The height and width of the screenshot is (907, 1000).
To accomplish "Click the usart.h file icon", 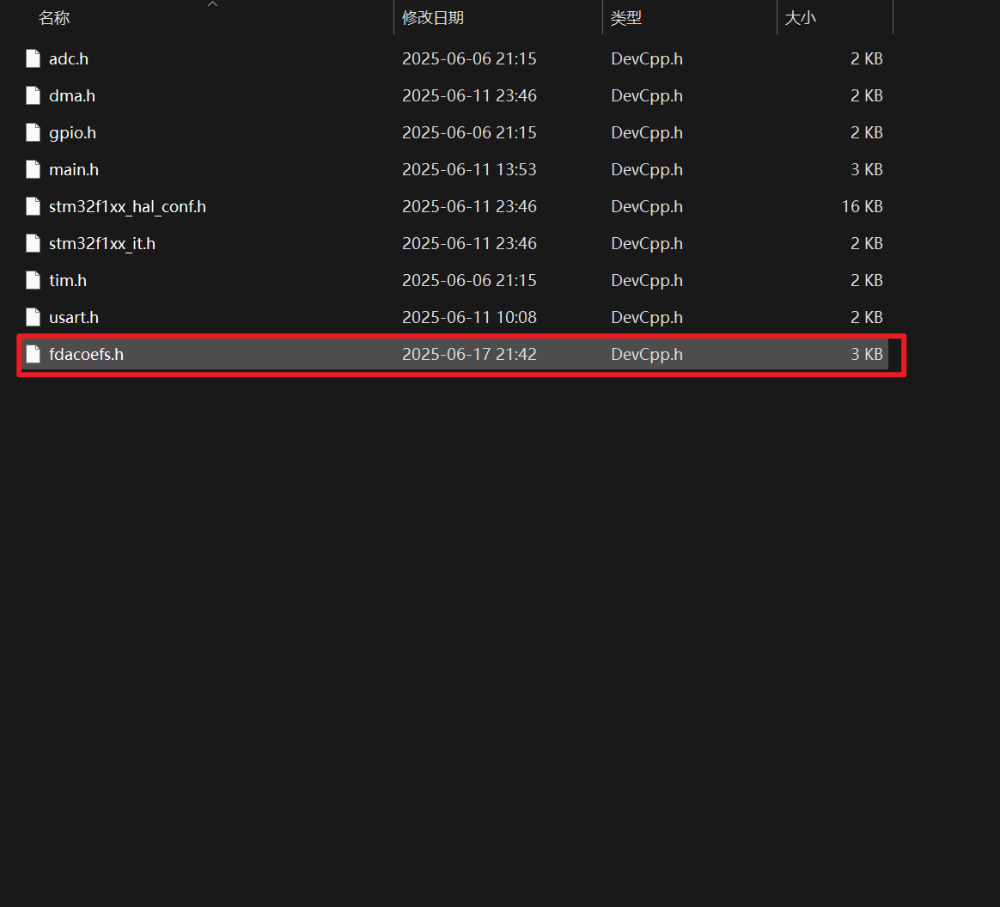I will (33, 318).
